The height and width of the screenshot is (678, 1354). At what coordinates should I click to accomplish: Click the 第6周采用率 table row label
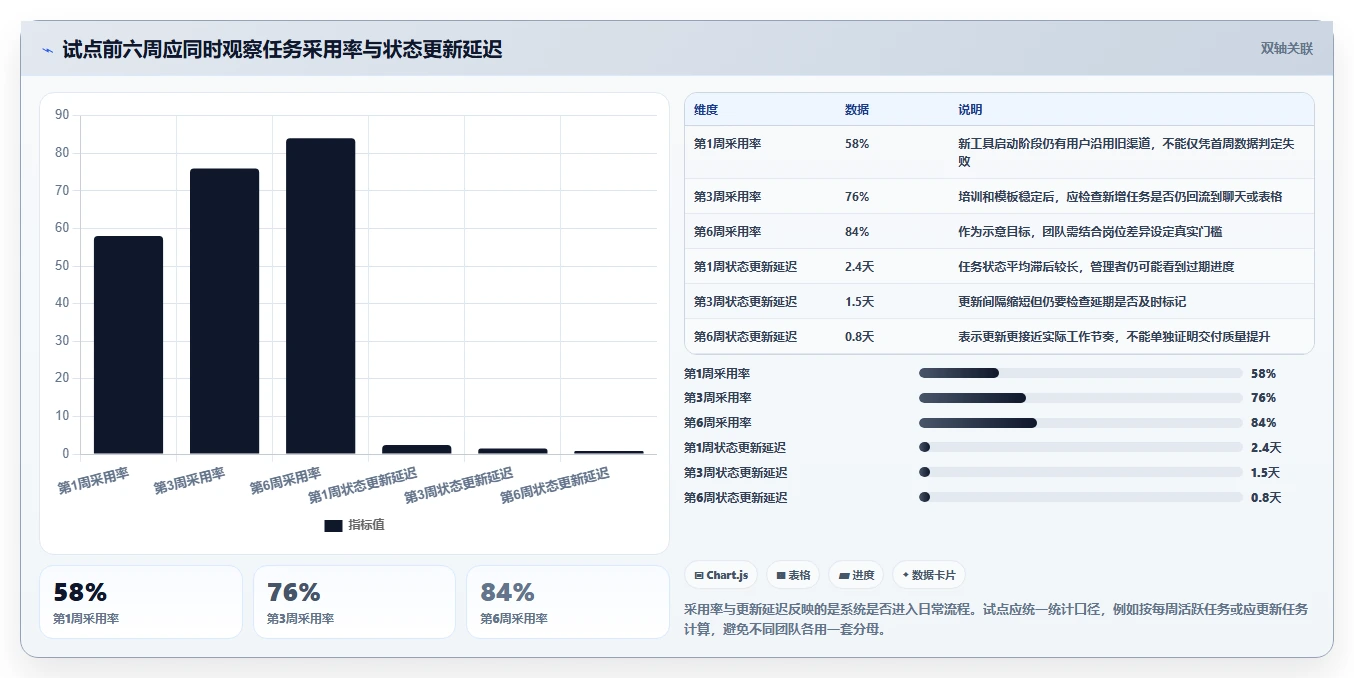coord(728,232)
